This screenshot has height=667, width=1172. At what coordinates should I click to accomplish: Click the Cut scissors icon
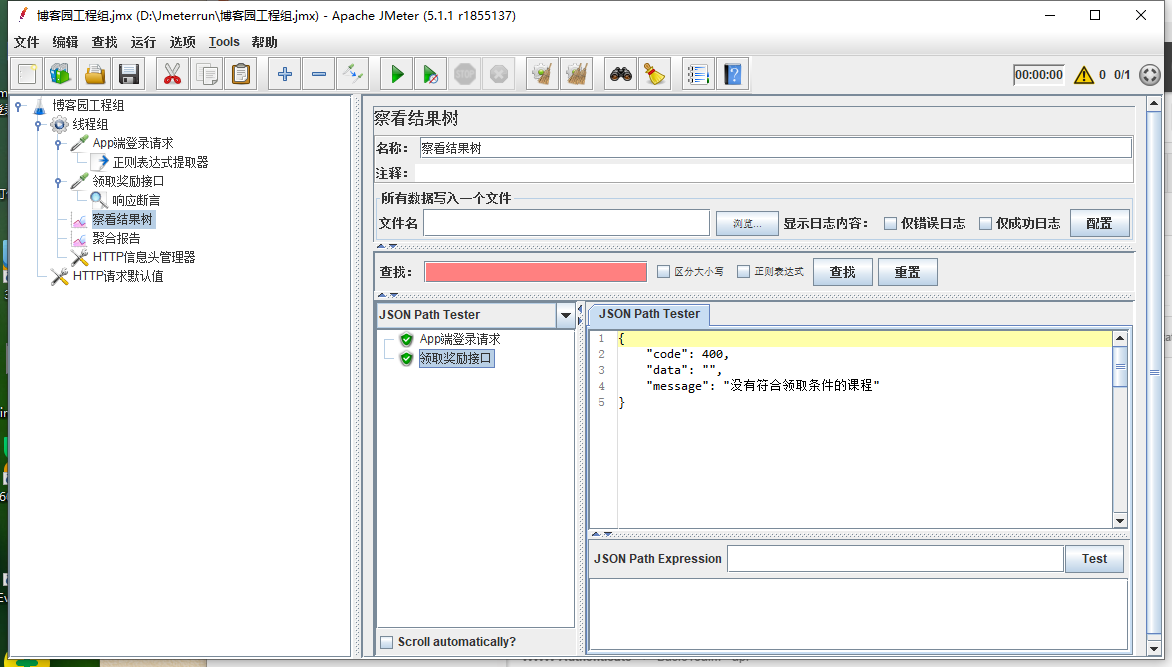pyautogui.click(x=173, y=74)
